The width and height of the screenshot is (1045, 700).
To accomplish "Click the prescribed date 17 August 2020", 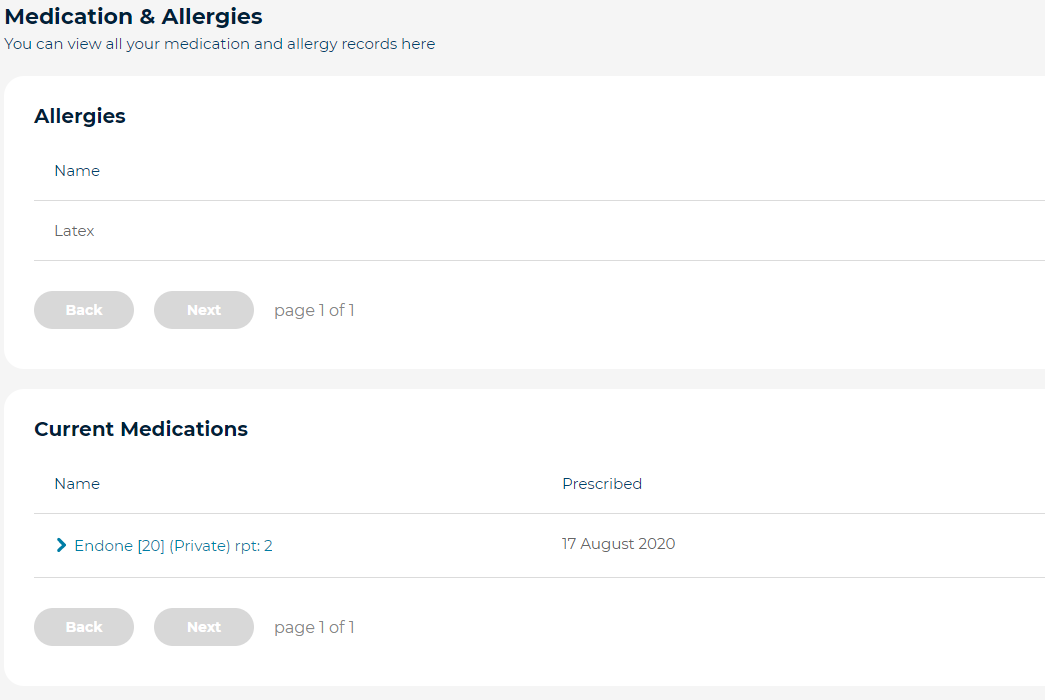I will tap(618, 544).
